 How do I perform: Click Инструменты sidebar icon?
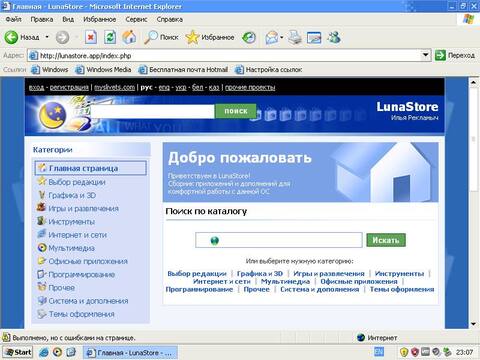click(x=41, y=221)
